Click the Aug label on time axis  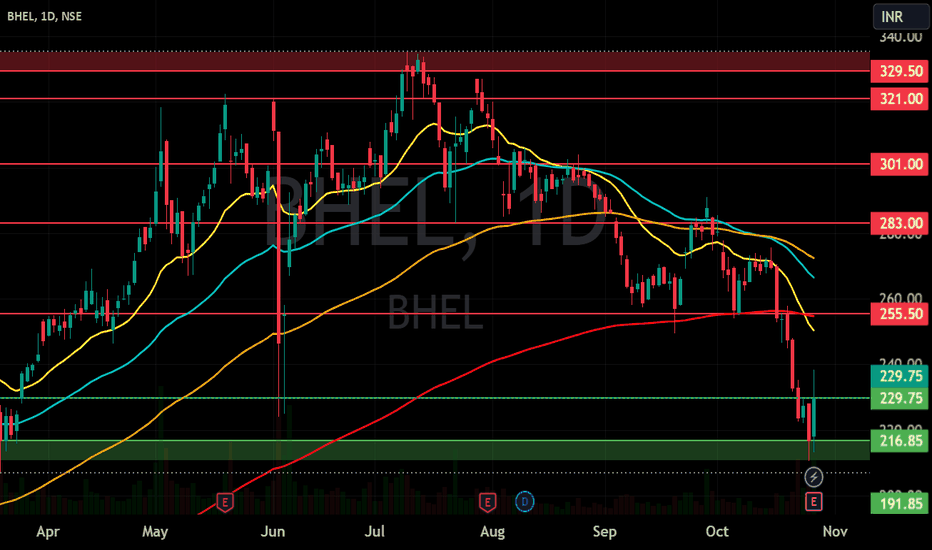[x=492, y=532]
